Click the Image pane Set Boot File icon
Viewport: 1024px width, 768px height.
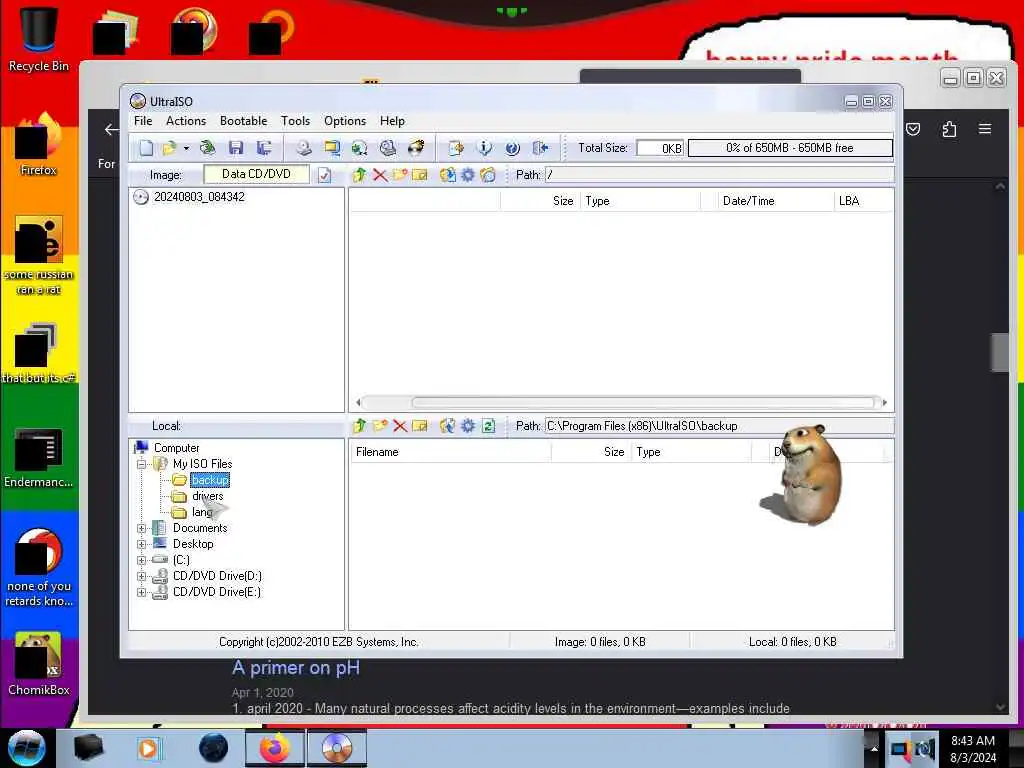(x=488, y=175)
